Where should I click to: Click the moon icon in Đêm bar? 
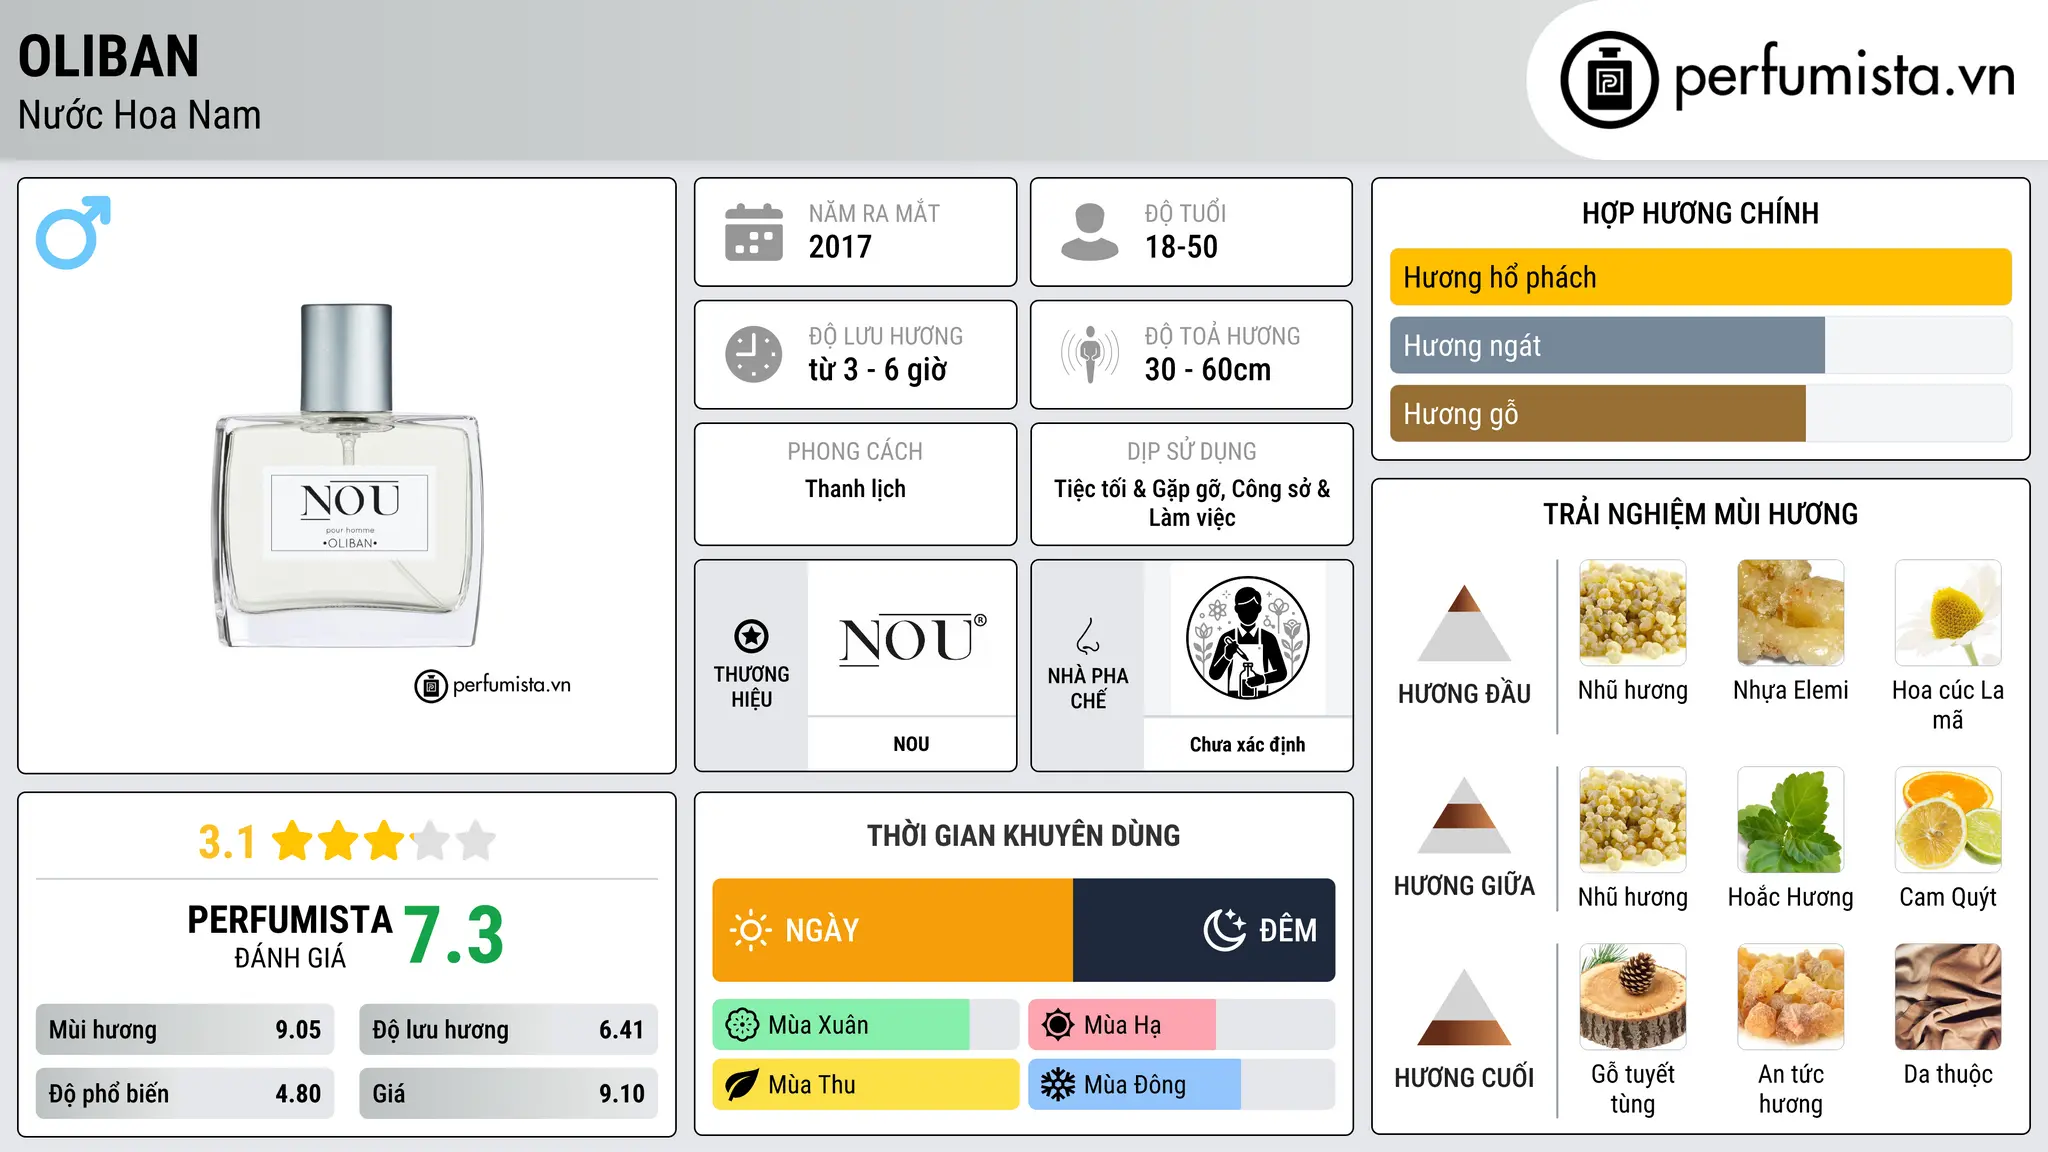(x=1225, y=930)
